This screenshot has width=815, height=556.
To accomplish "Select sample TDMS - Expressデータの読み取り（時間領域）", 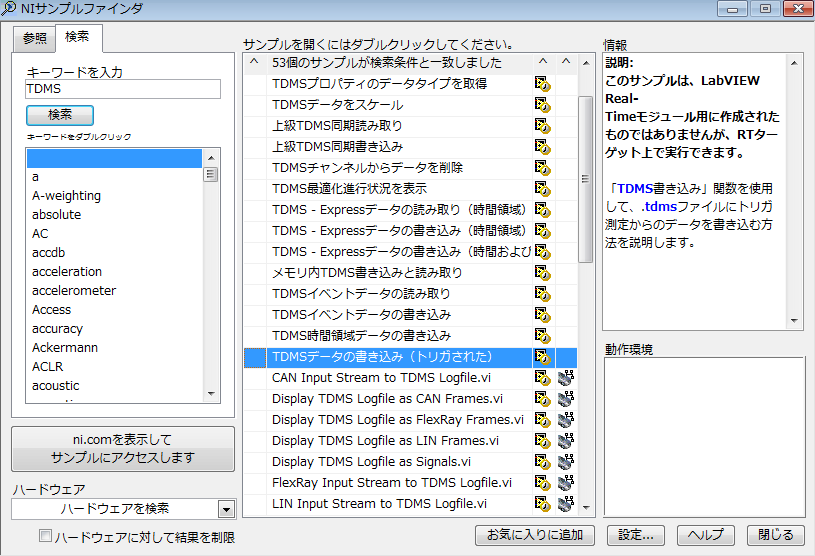I will (x=399, y=210).
